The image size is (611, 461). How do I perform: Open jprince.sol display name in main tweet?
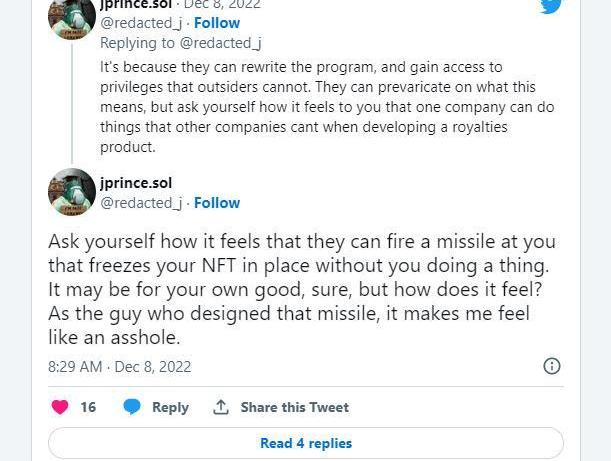click(x=135, y=183)
